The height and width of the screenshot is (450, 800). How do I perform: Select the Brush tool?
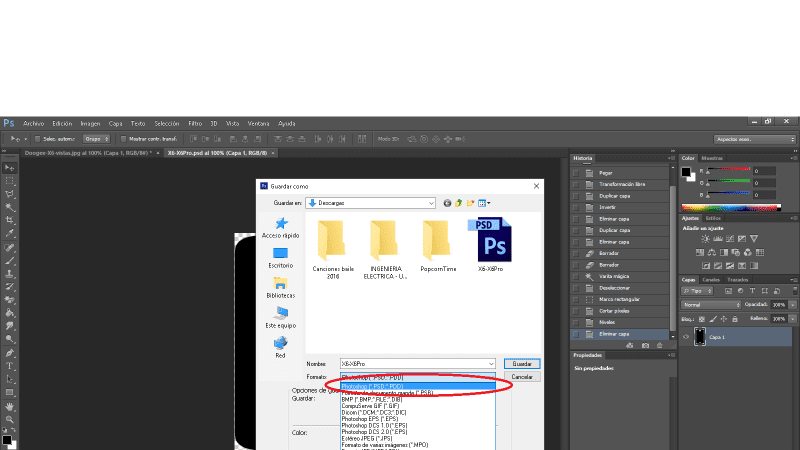click(10, 261)
